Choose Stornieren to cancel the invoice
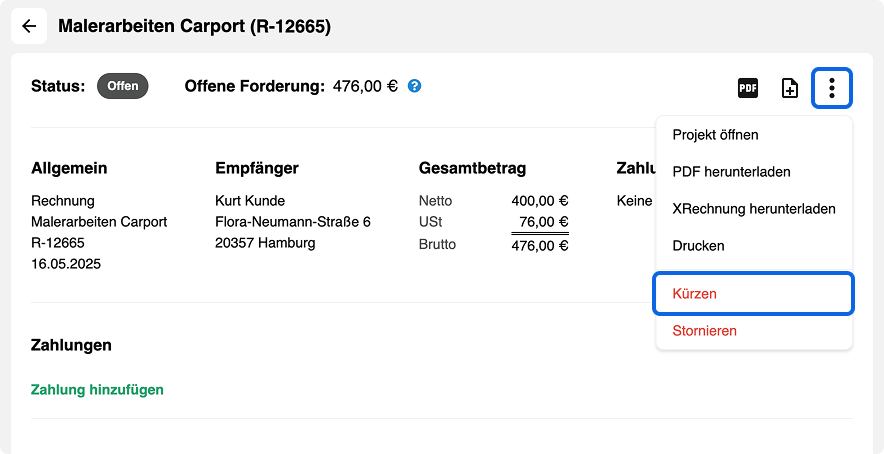 (704, 331)
